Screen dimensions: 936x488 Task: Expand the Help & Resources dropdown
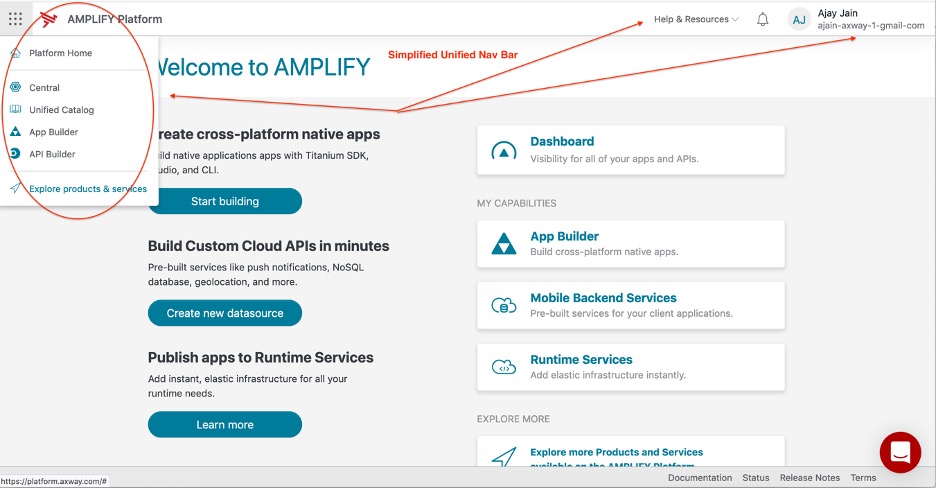(696, 19)
